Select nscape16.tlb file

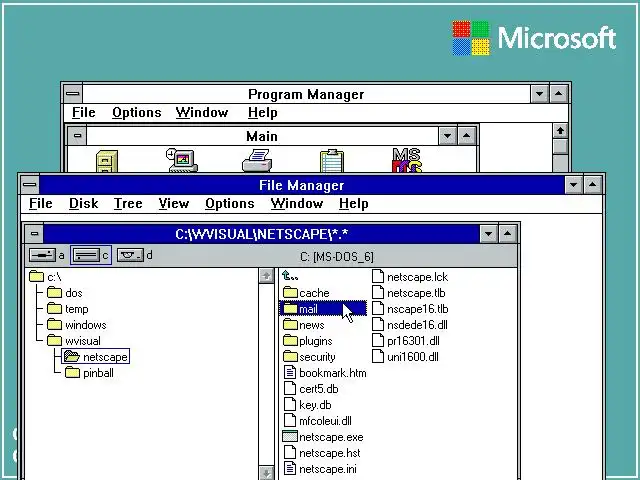point(410,309)
